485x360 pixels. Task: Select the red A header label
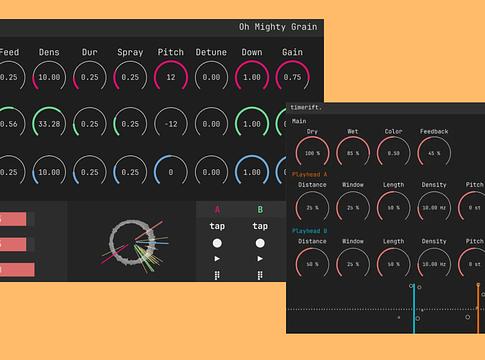tap(217, 210)
